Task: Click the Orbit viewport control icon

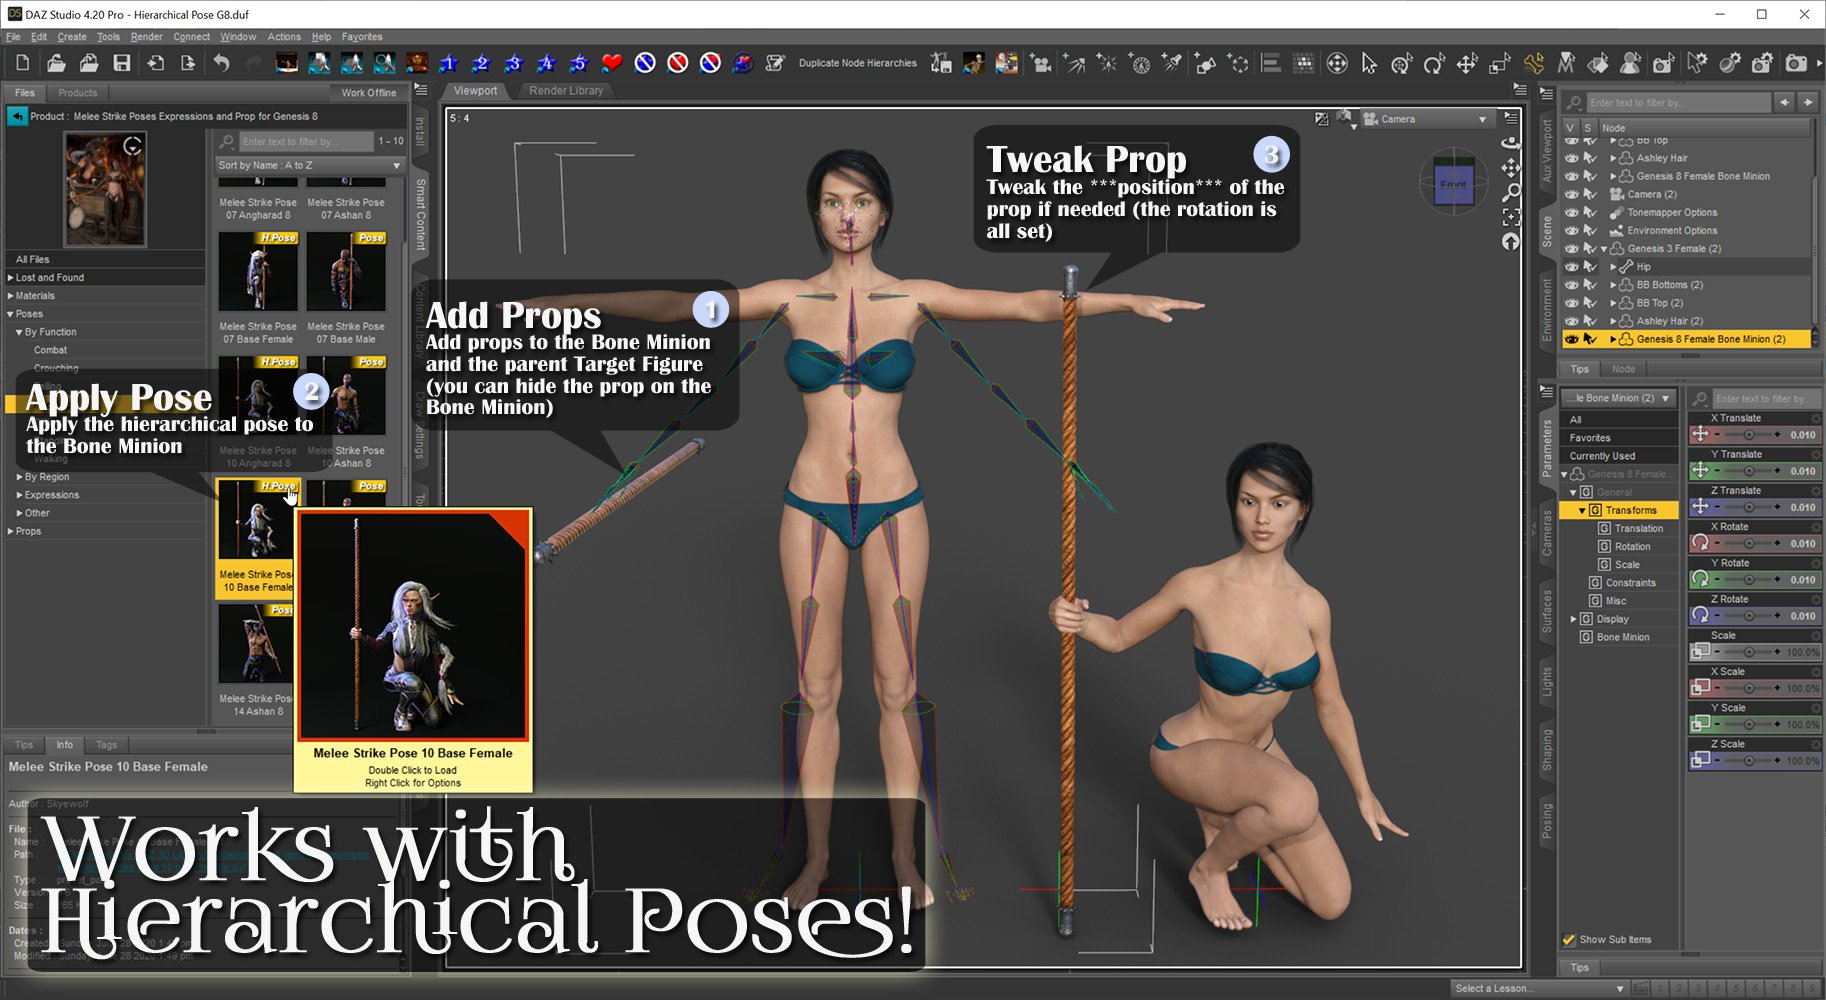Action: (x=1511, y=143)
